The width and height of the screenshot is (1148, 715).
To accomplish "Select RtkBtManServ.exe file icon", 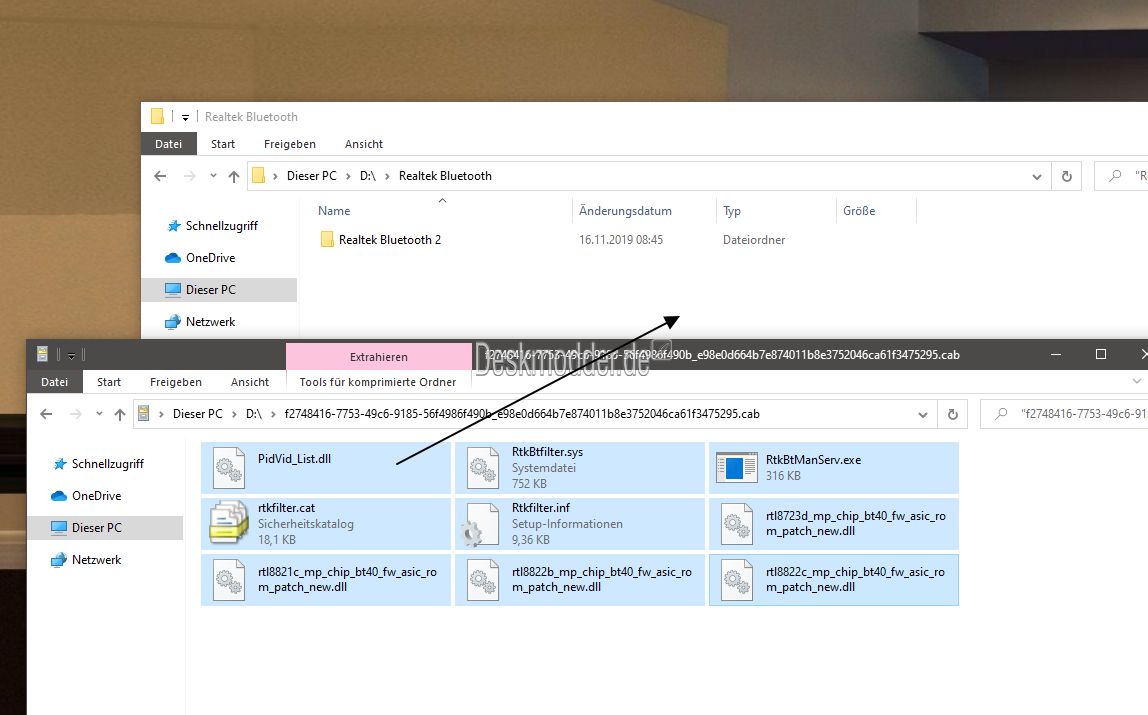I will [737, 468].
